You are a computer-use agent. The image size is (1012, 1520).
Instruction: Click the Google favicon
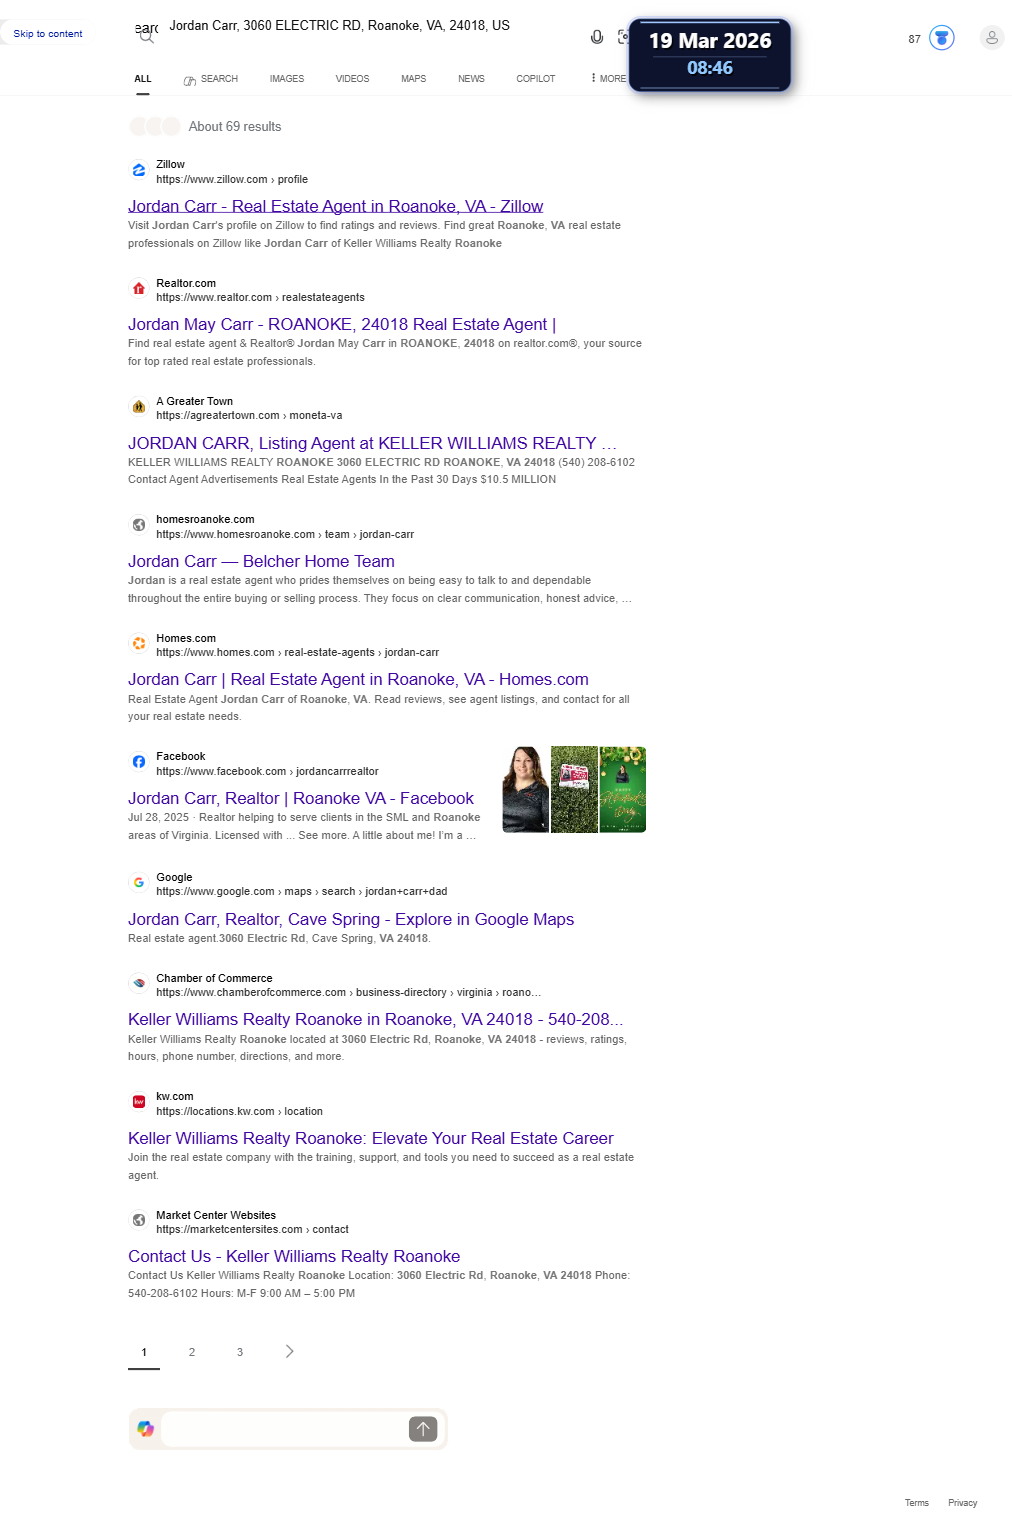[139, 883]
